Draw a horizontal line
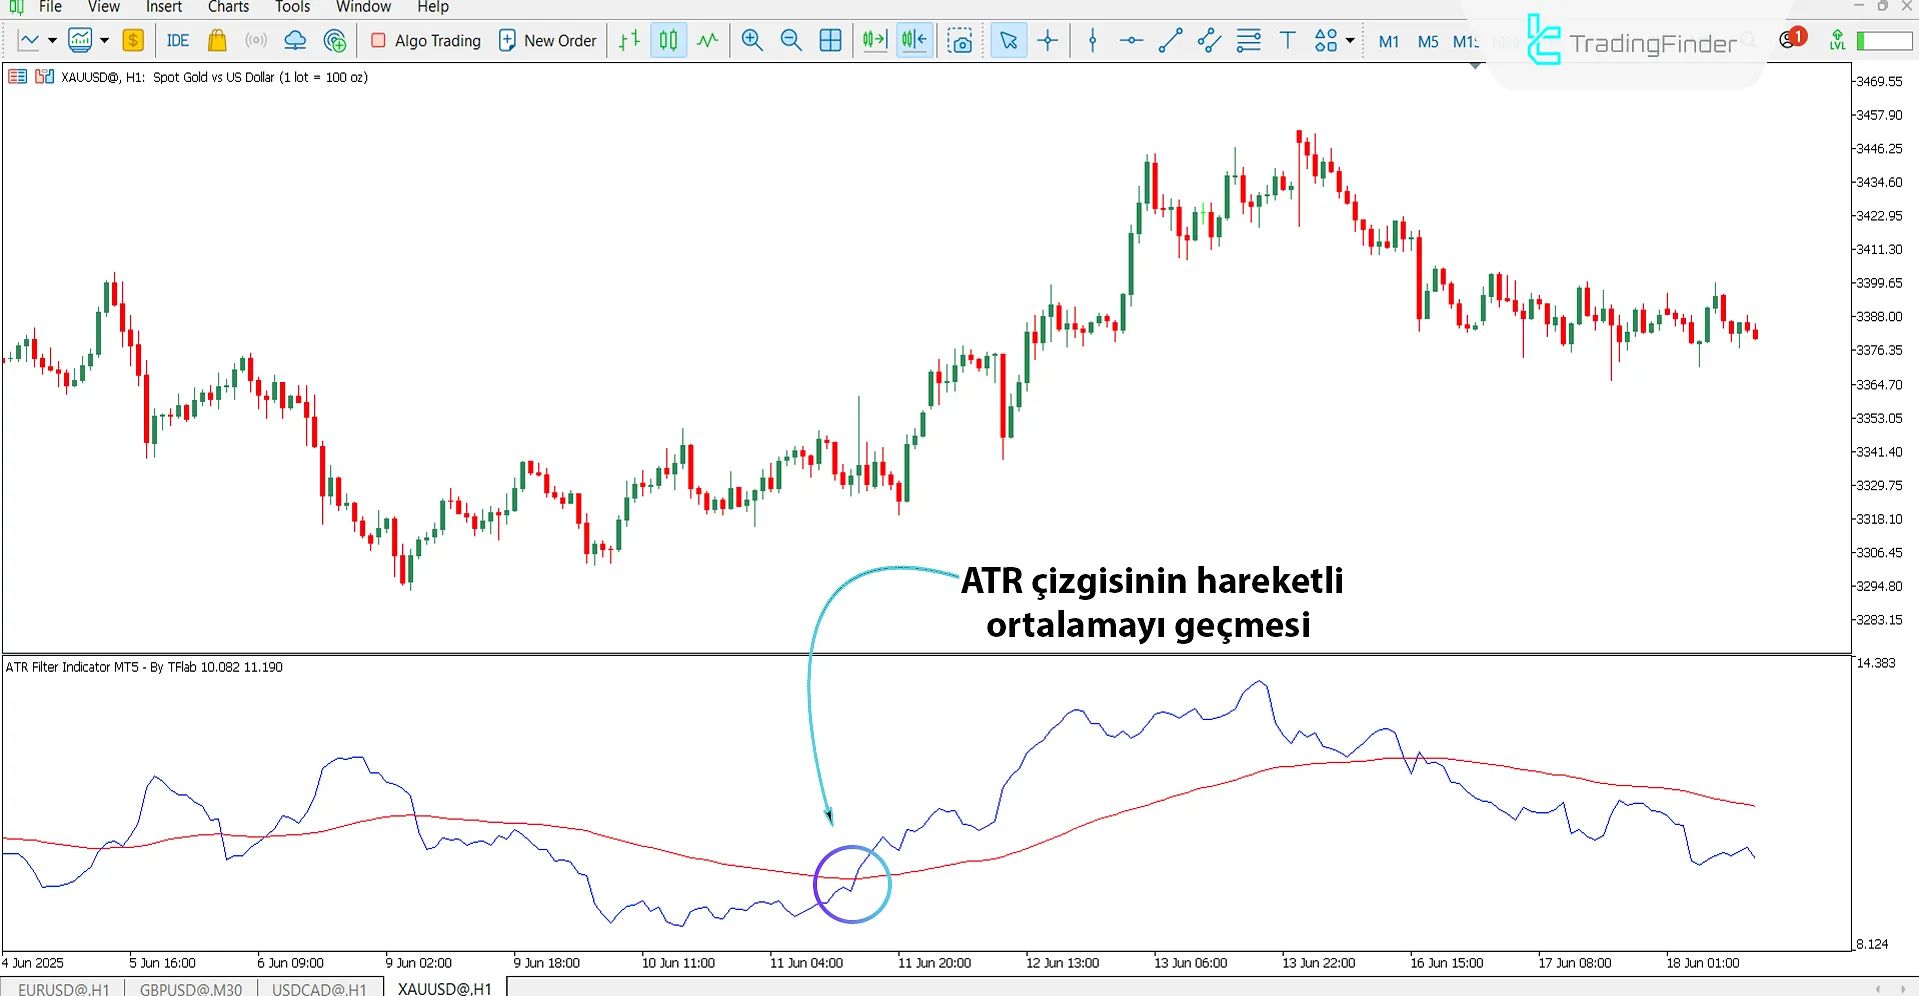1919x996 pixels. pyautogui.click(x=1131, y=41)
